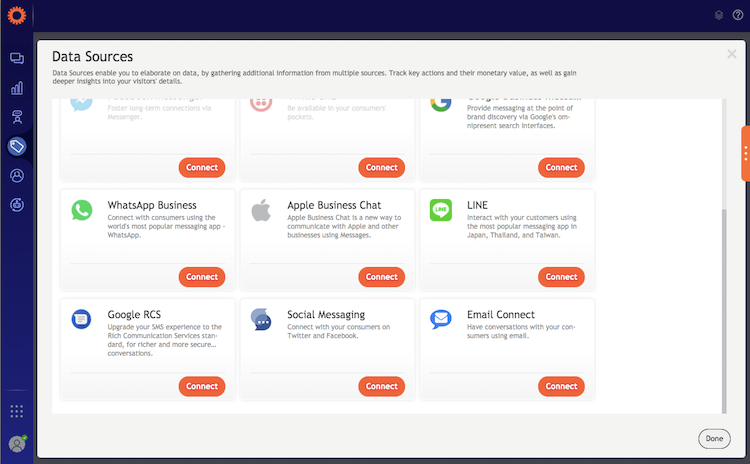Click the green LINE logo icon
The height and width of the screenshot is (464, 750).
(x=441, y=210)
